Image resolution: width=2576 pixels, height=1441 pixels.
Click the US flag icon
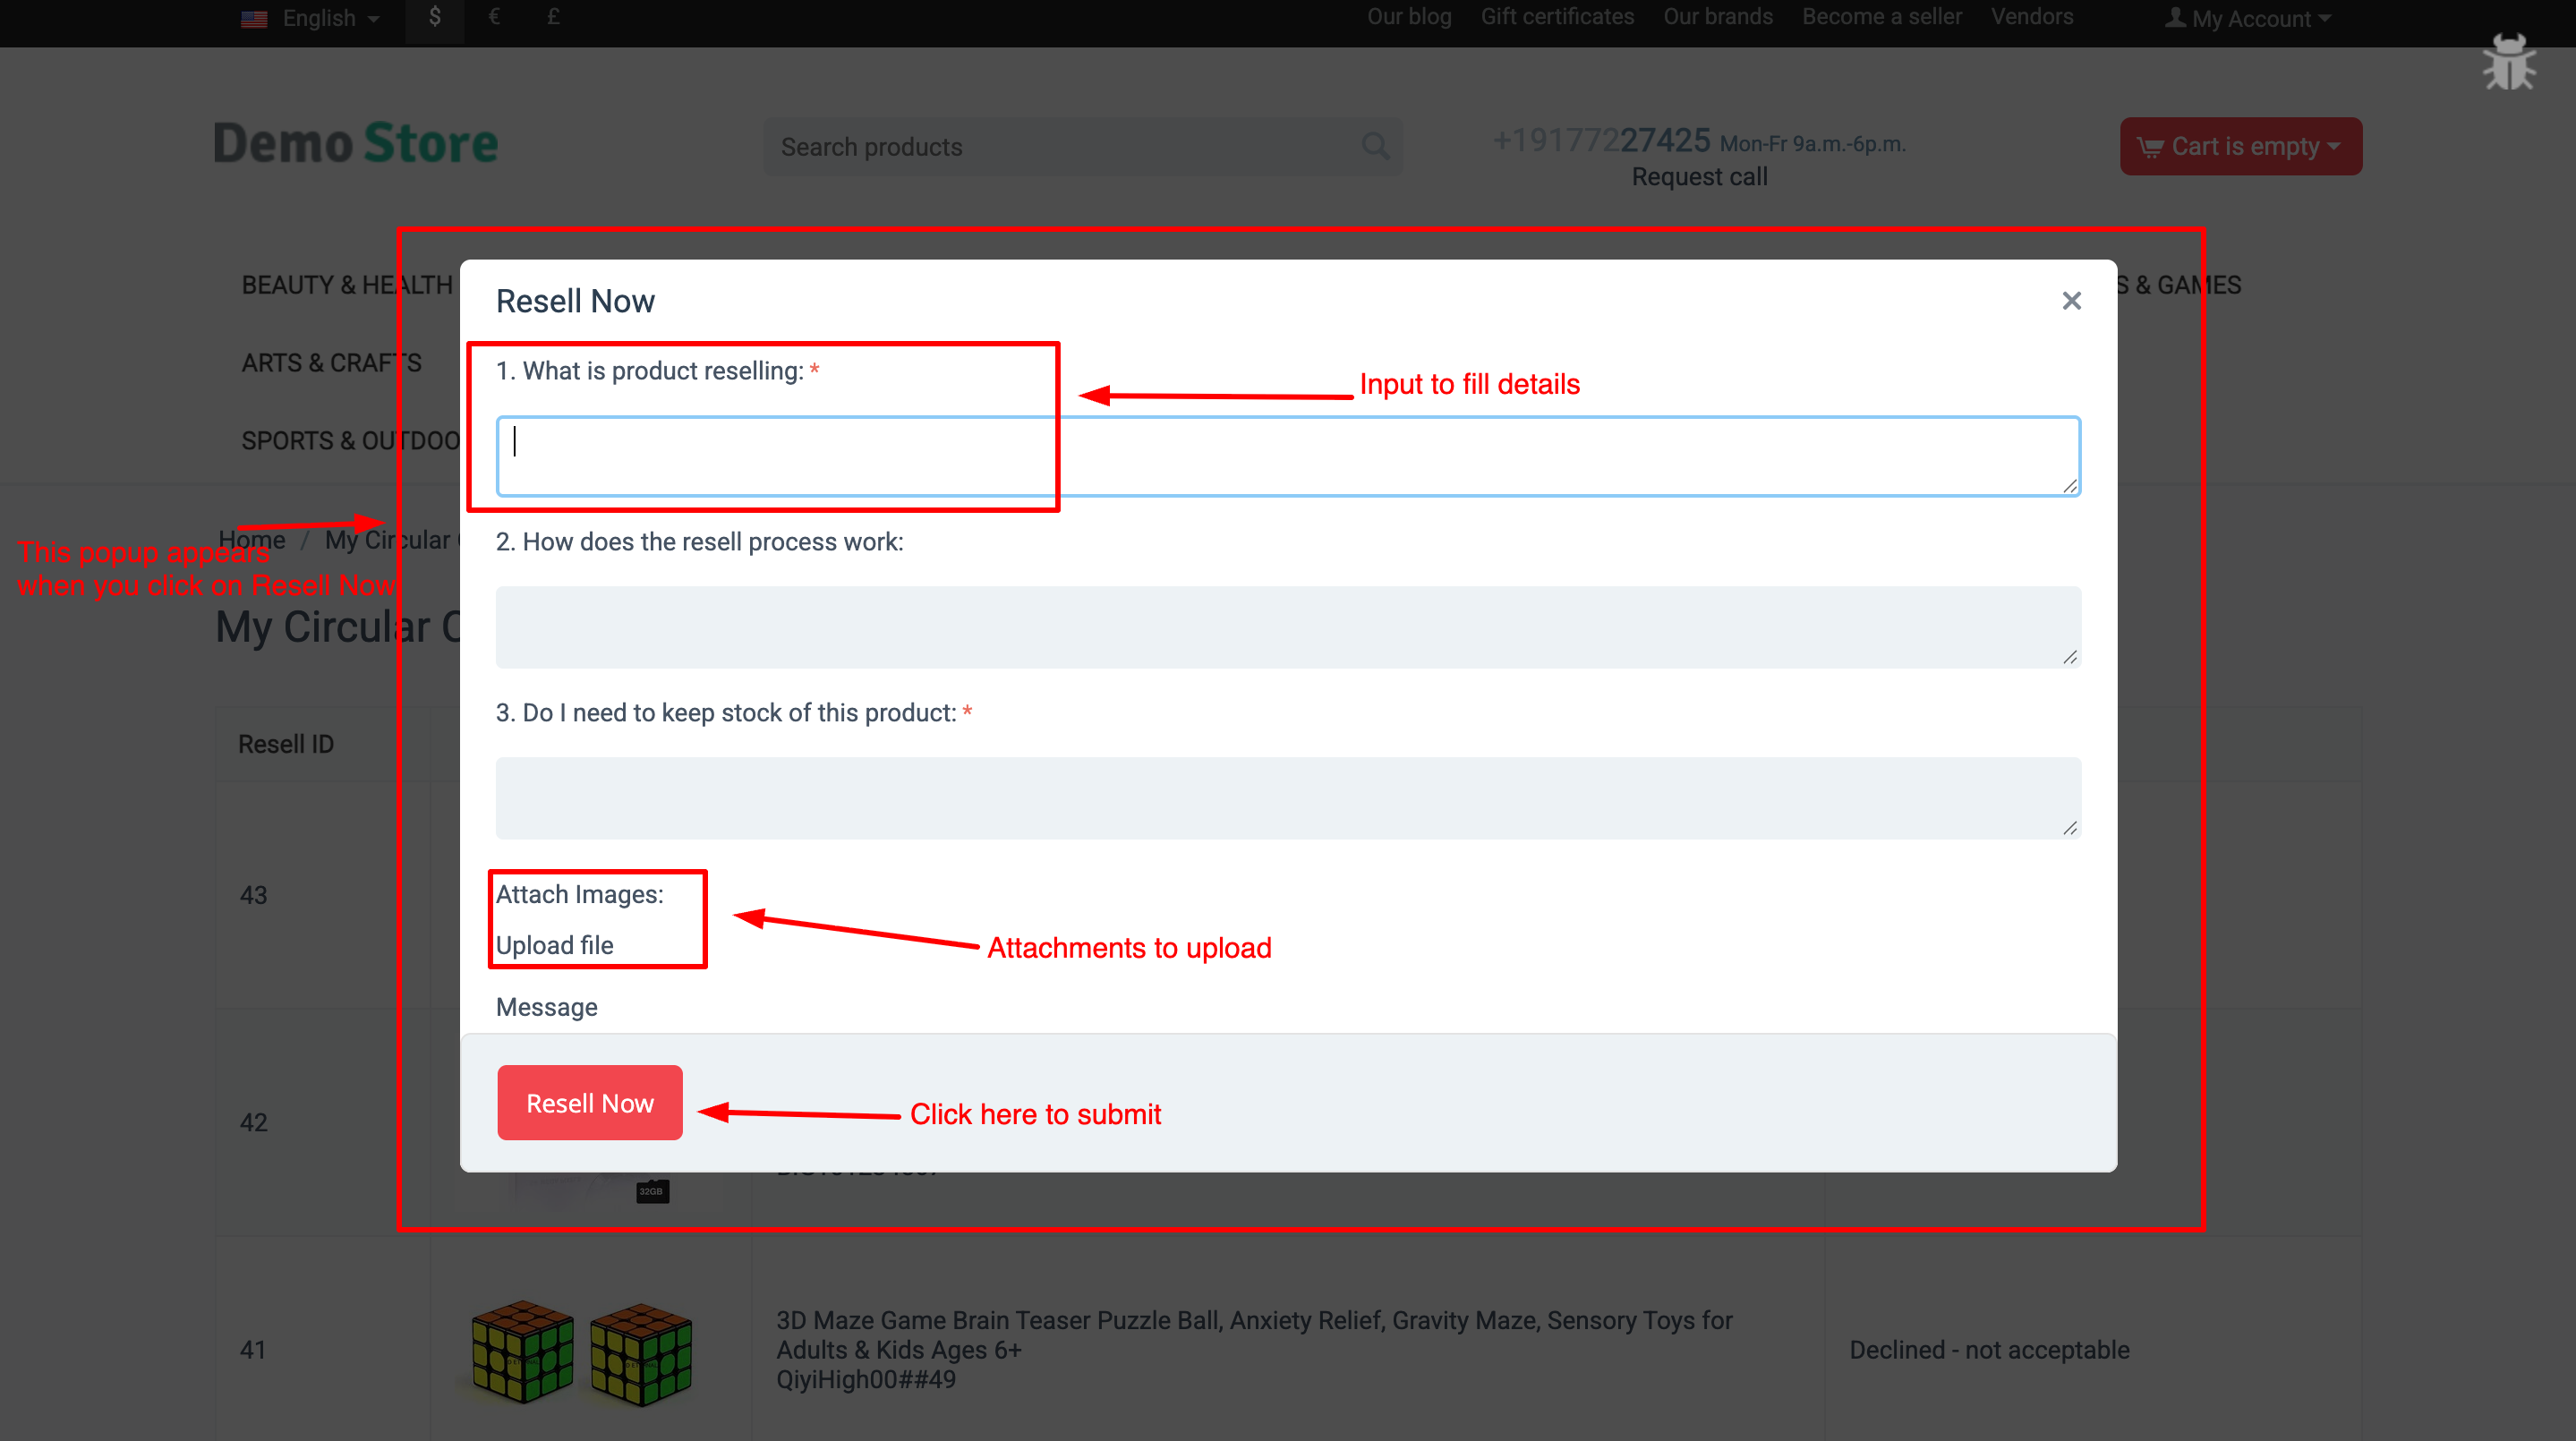click(x=254, y=18)
